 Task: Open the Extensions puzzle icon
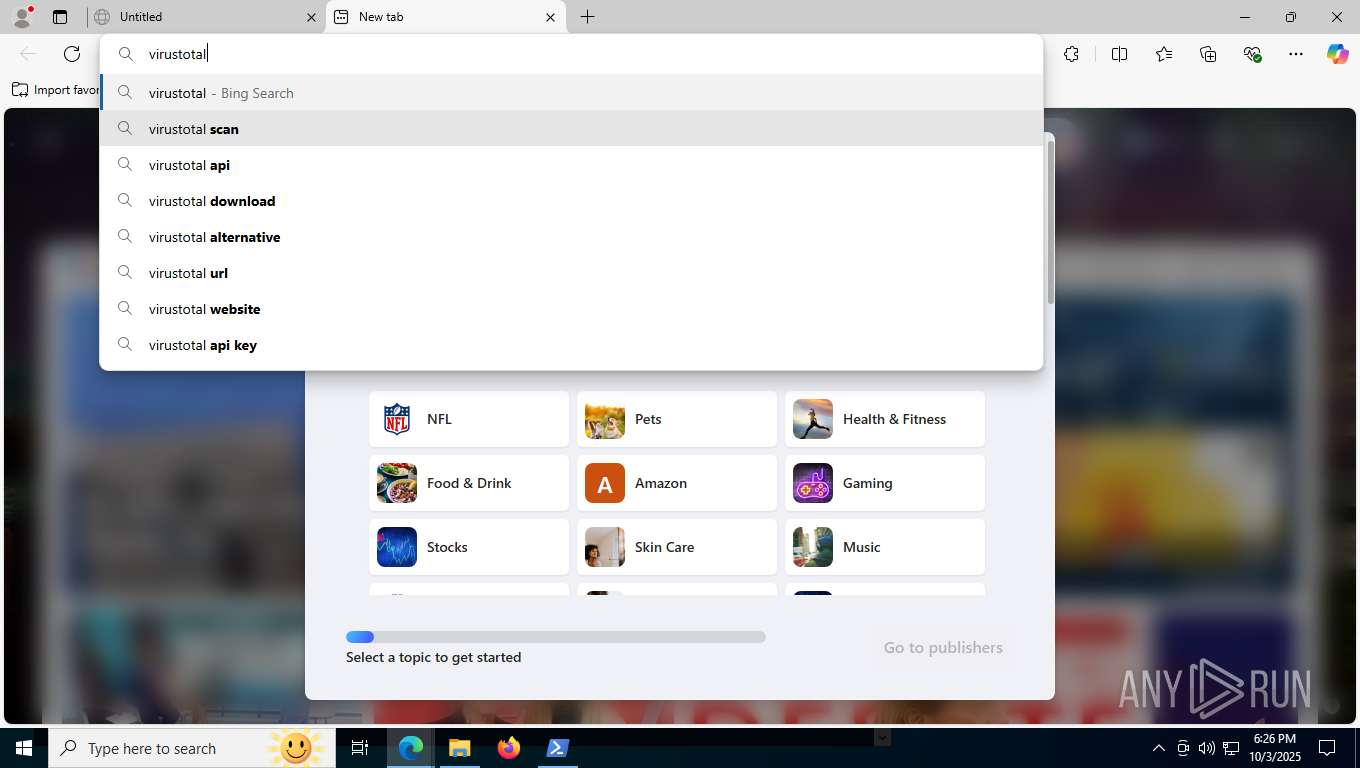(x=1071, y=54)
